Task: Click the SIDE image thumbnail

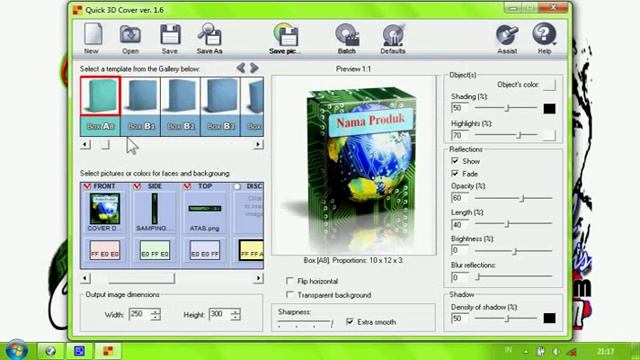Action: click(x=154, y=209)
